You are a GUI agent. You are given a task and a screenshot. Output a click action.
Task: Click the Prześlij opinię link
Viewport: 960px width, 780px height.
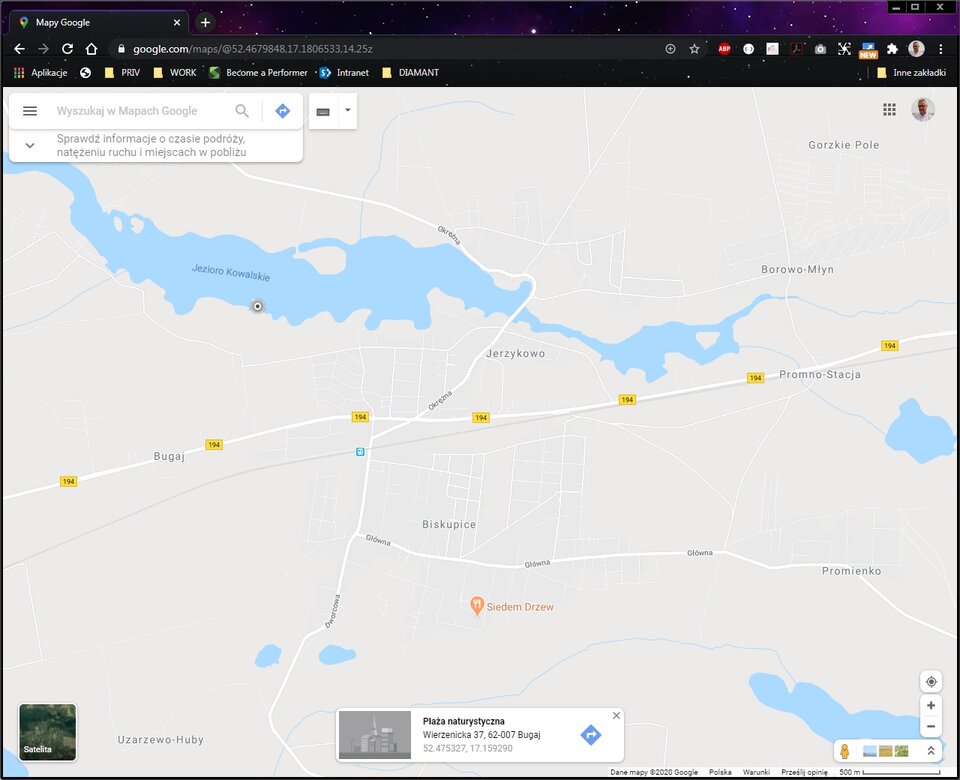[805, 772]
